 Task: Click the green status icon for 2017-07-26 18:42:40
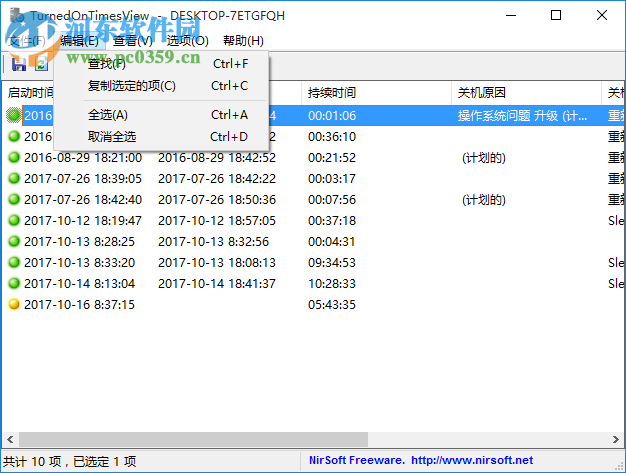[x=14, y=199]
